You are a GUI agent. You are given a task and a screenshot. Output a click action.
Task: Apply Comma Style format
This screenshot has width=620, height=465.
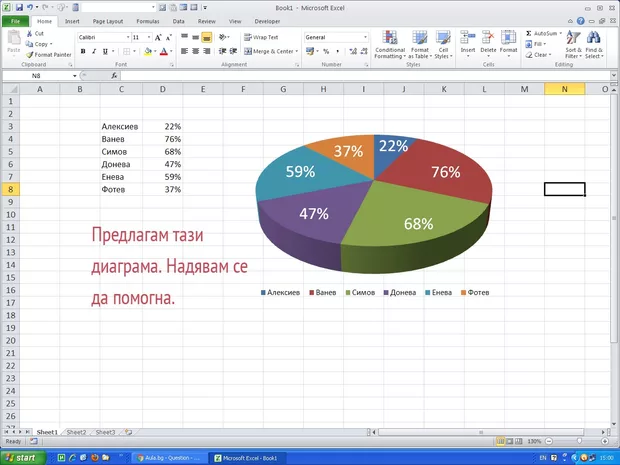point(337,51)
